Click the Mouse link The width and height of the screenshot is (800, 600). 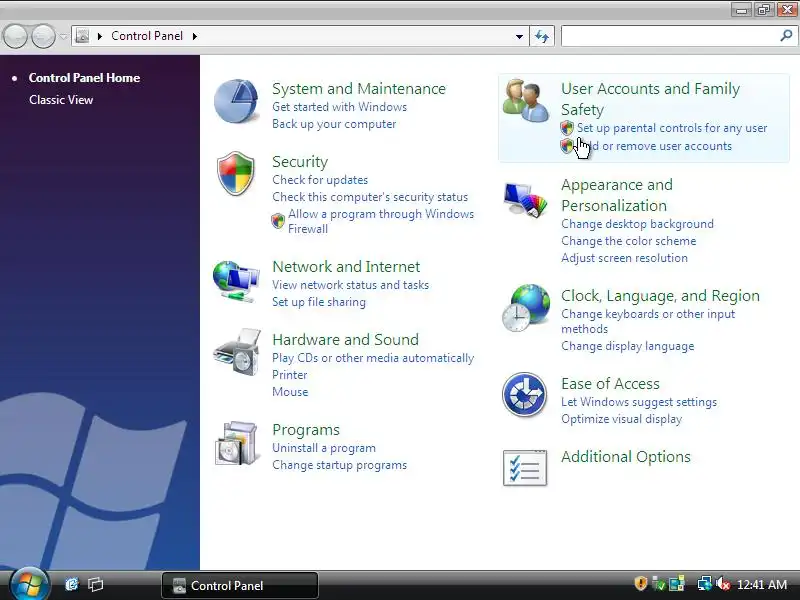point(290,392)
